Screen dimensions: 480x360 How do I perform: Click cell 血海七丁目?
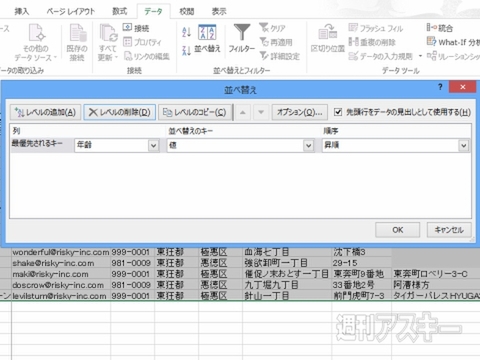coord(287,252)
